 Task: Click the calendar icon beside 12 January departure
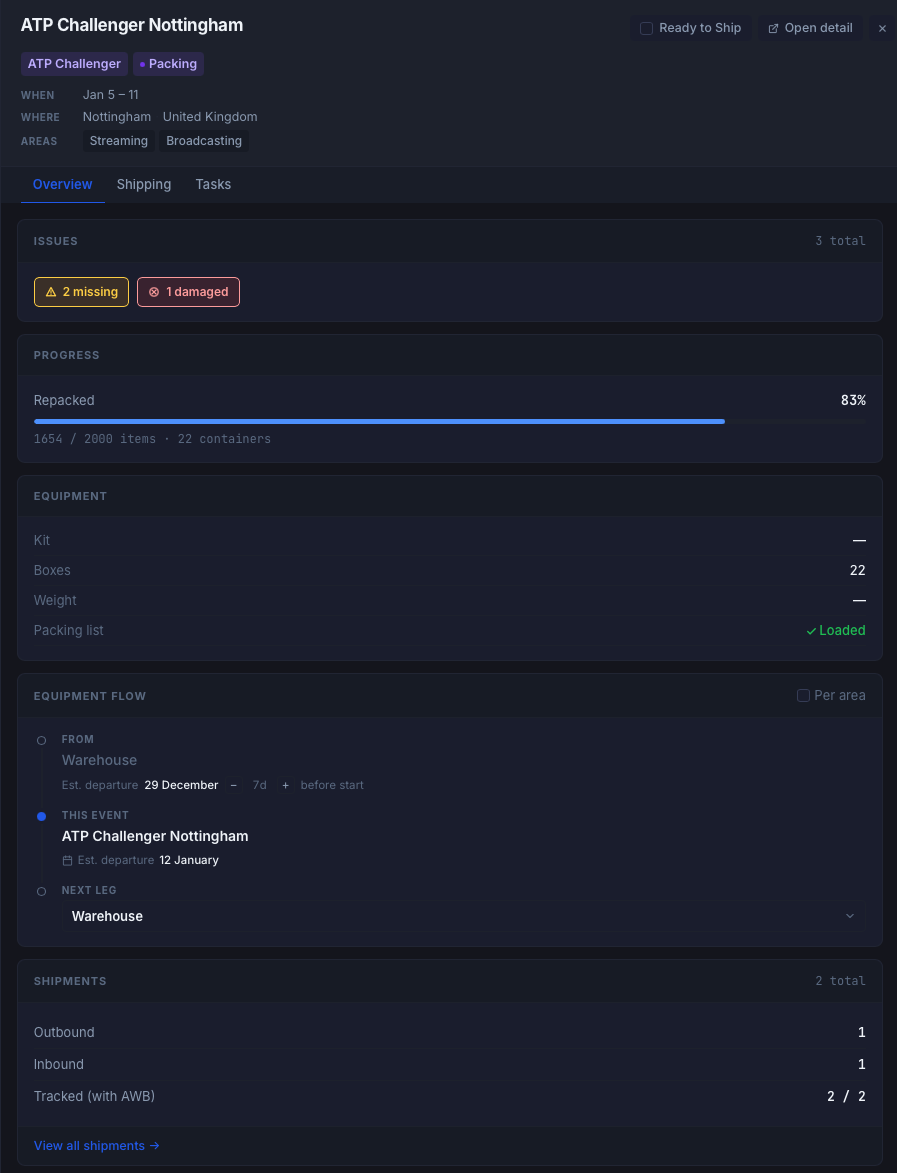point(67,859)
